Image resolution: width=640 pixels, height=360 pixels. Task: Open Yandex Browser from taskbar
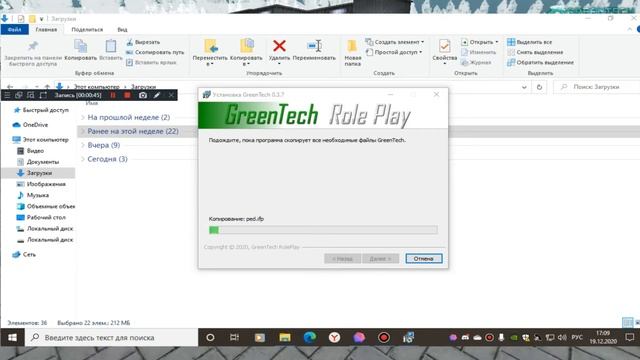(x=334, y=338)
